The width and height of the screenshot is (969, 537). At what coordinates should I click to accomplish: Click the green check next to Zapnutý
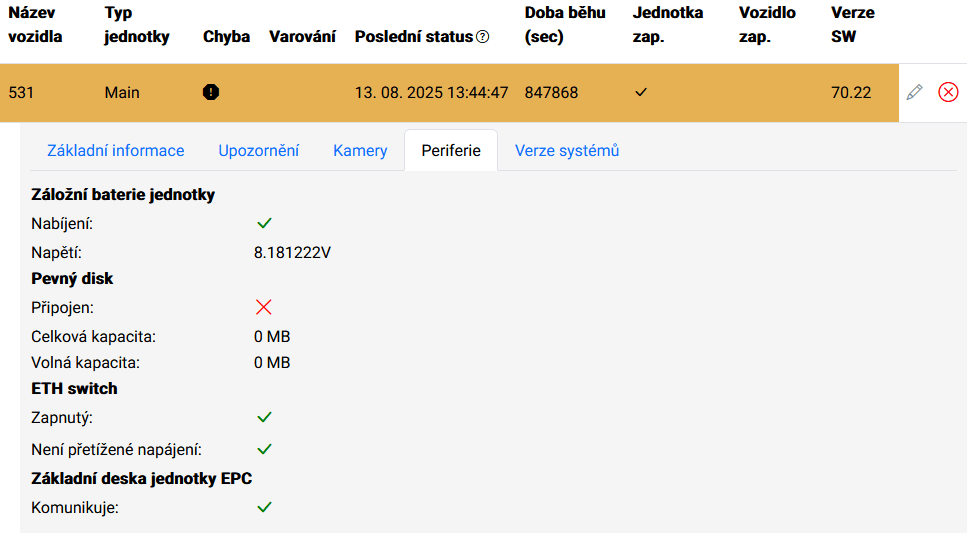tap(264, 417)
